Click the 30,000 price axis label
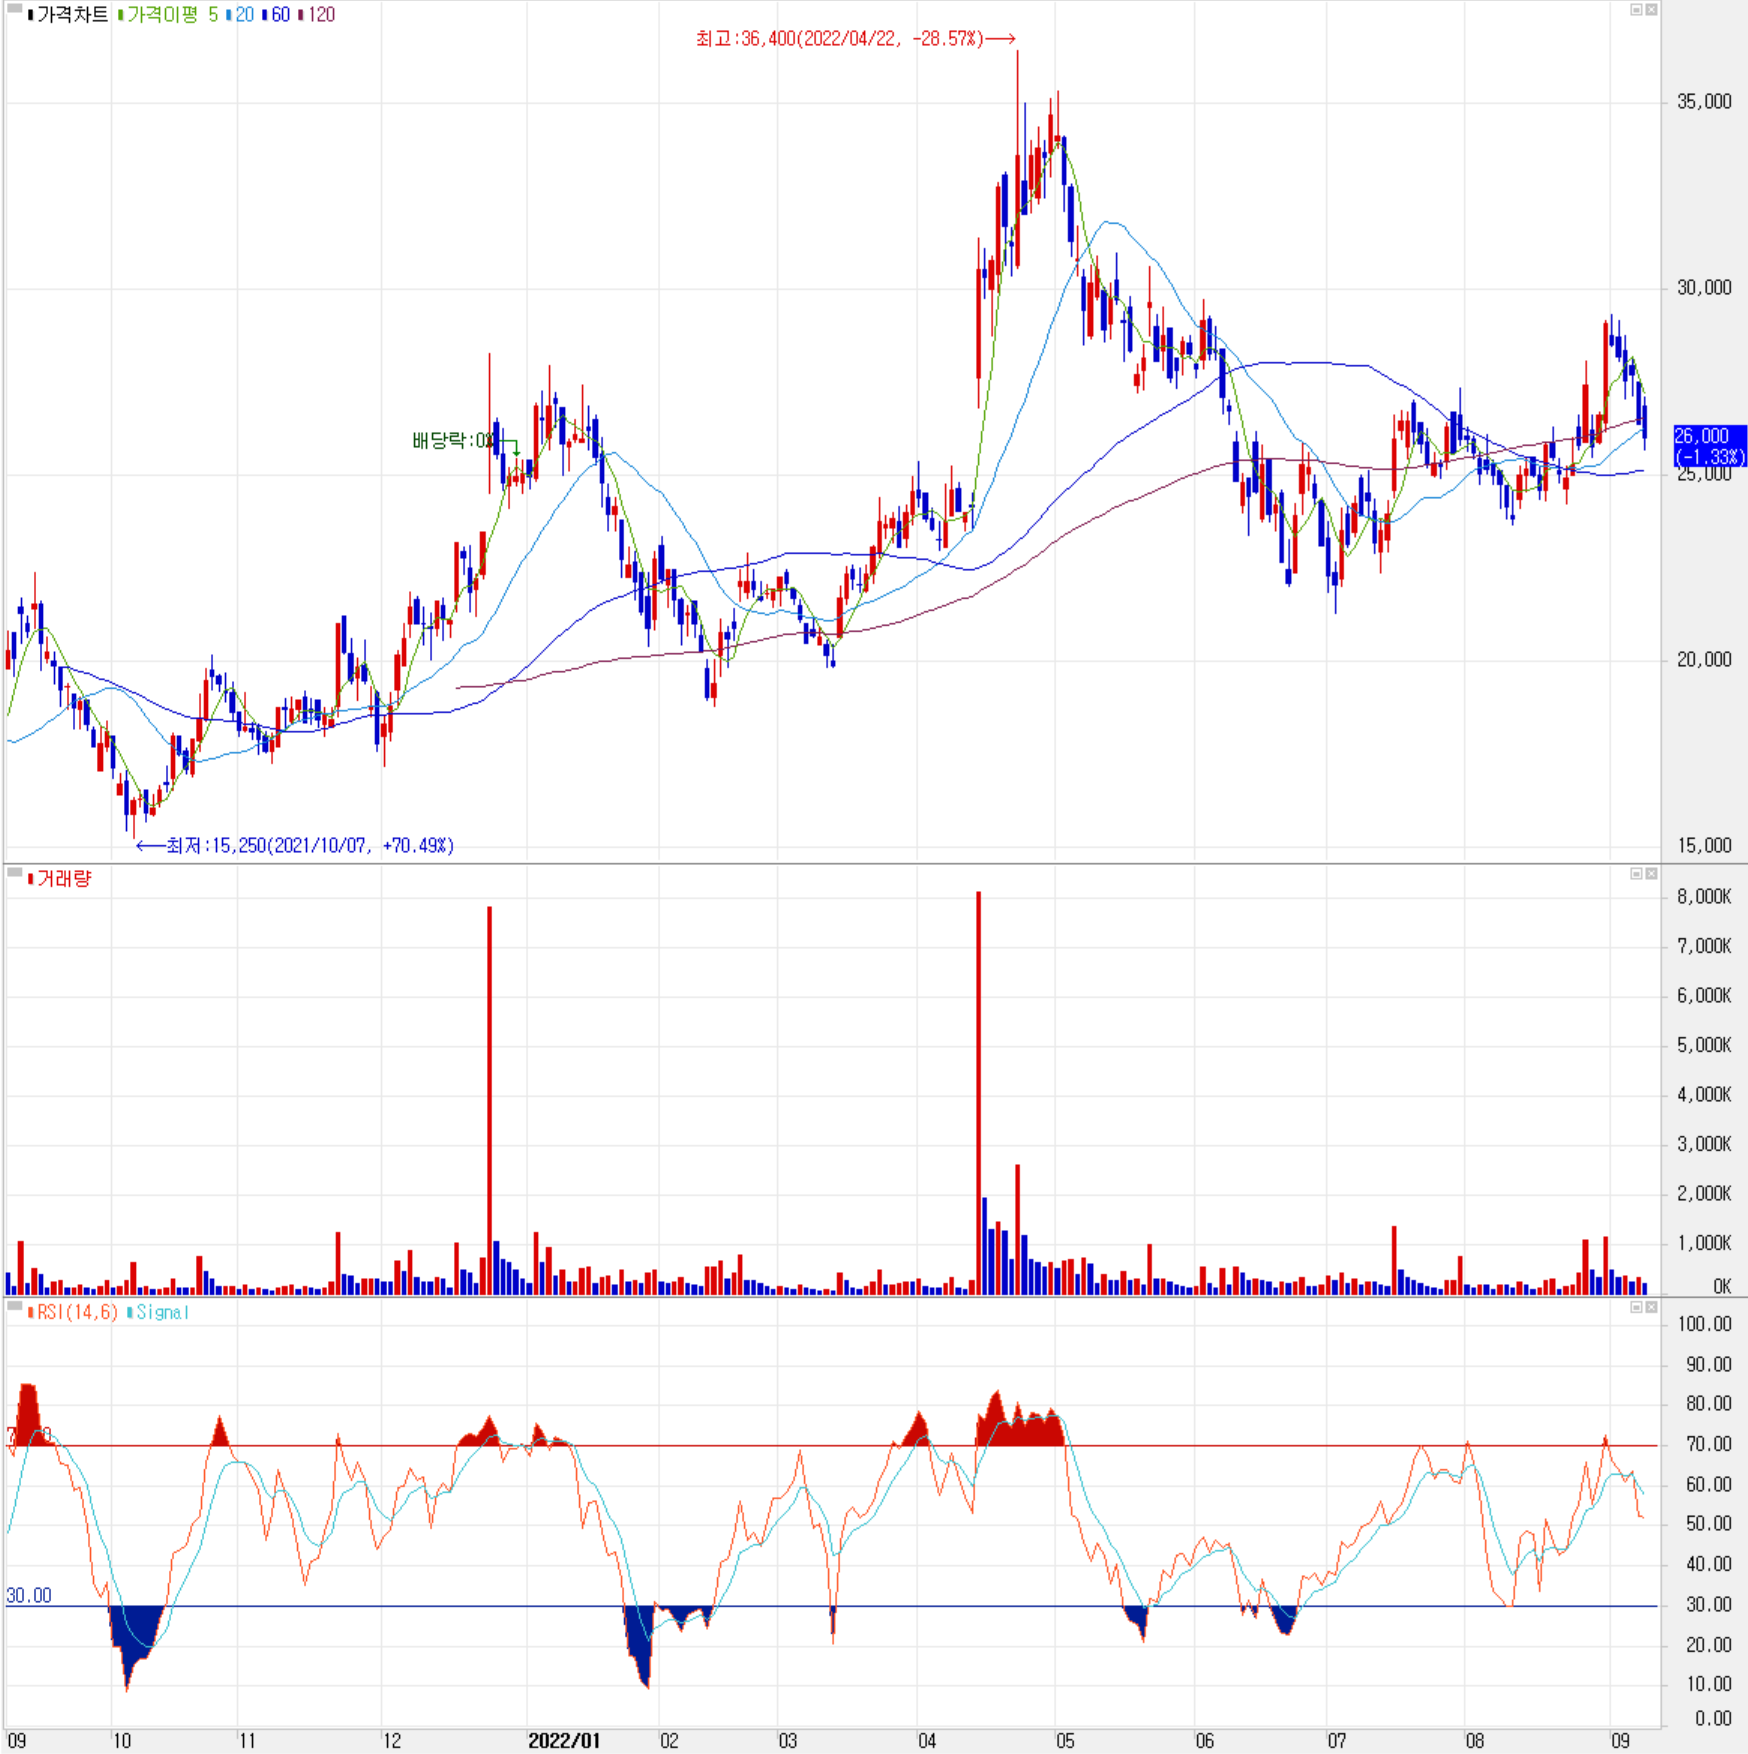Image resolution: width=1748 pixels, height=1754 pixels. coord(1704,288)
